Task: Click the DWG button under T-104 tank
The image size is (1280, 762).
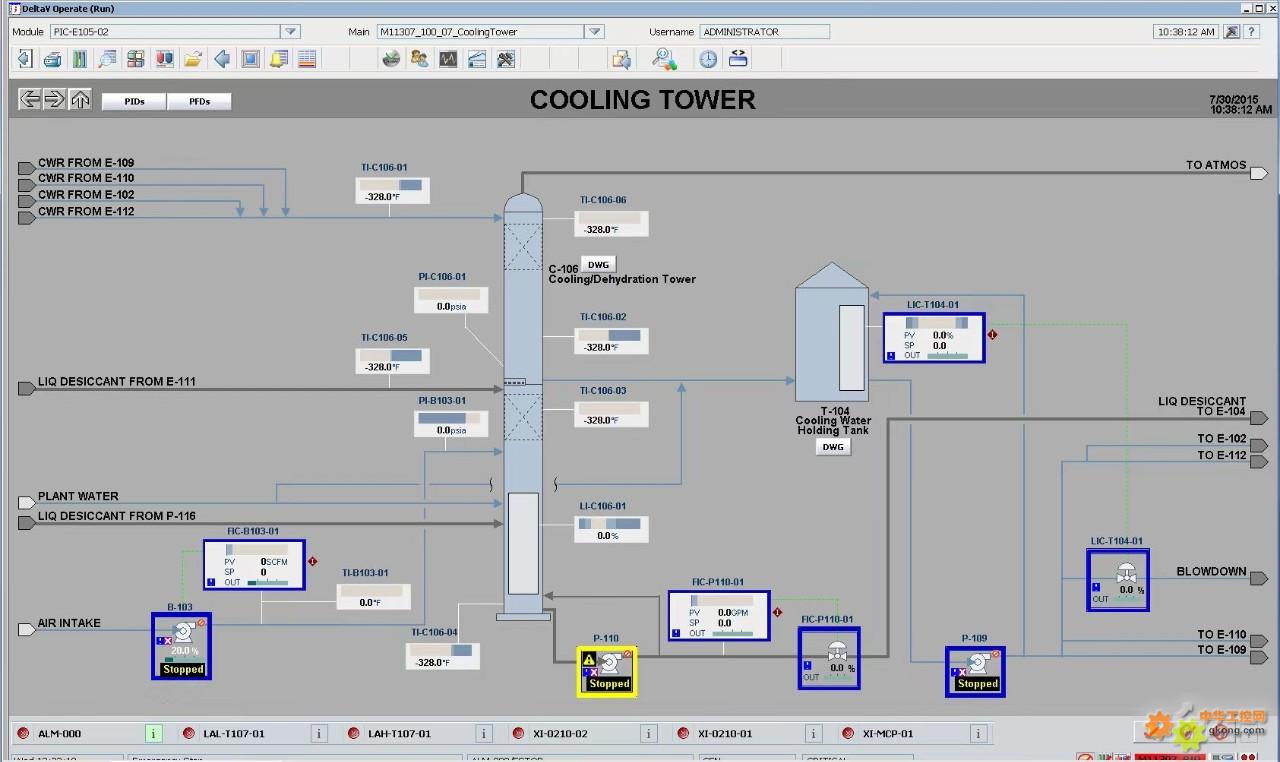Action: (x=833, y=447)
